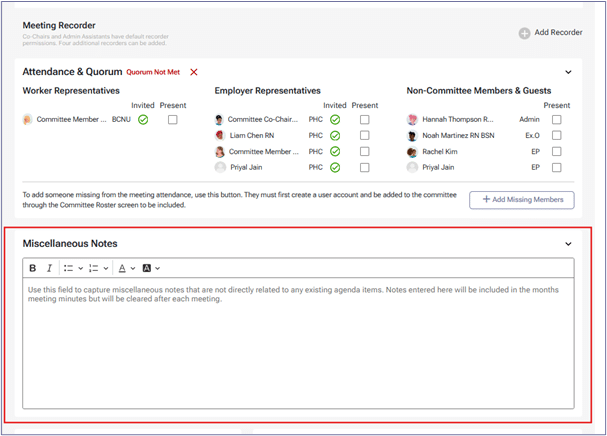Toggle italic formatting in notes editor
Screen dimensions: 607x436
coord(49,268)
